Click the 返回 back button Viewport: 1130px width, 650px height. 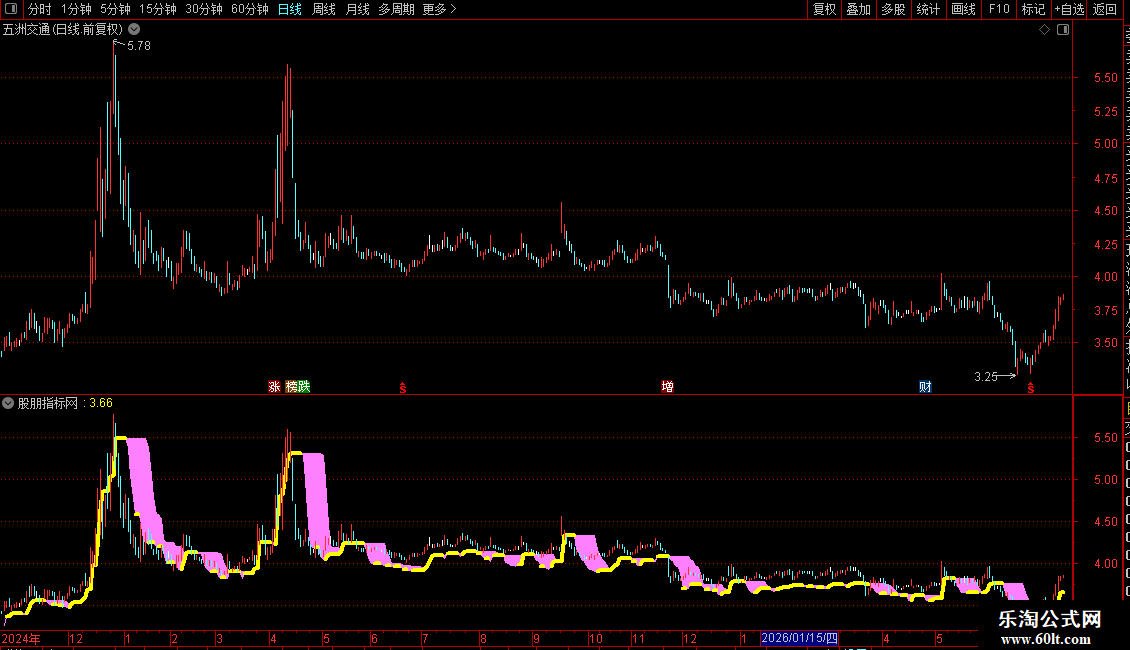coord(1105,9)
